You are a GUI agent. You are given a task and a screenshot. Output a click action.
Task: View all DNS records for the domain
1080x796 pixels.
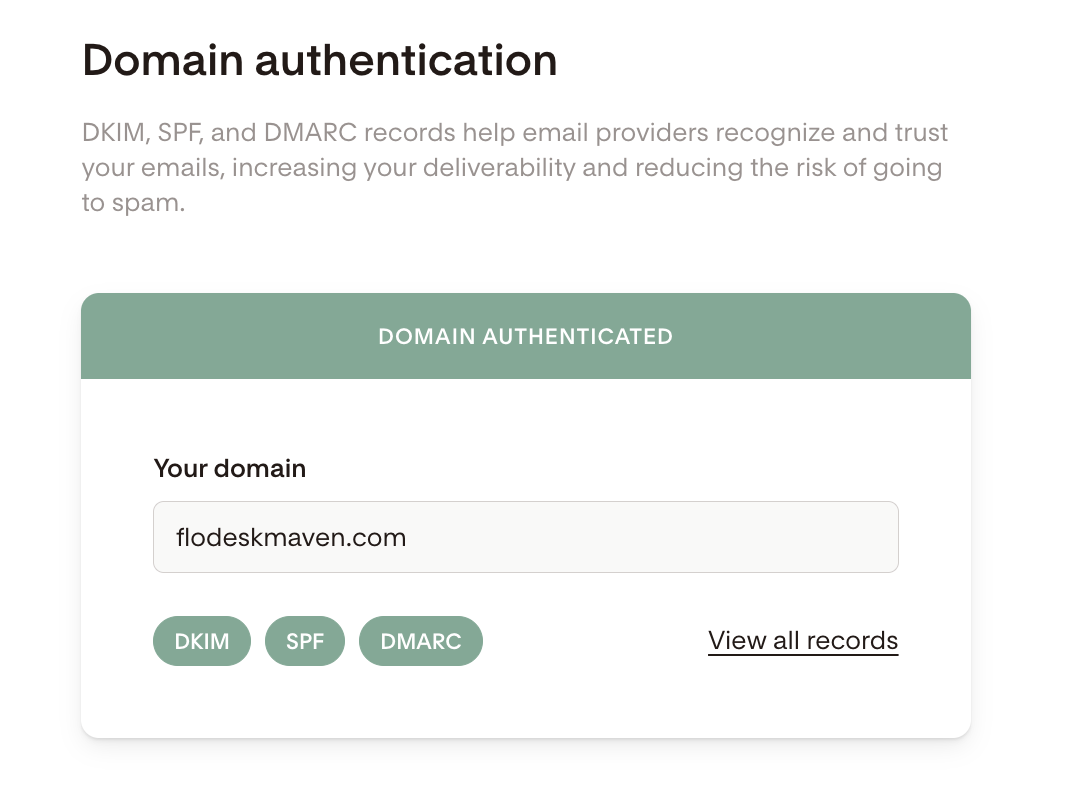click(803, 640)
